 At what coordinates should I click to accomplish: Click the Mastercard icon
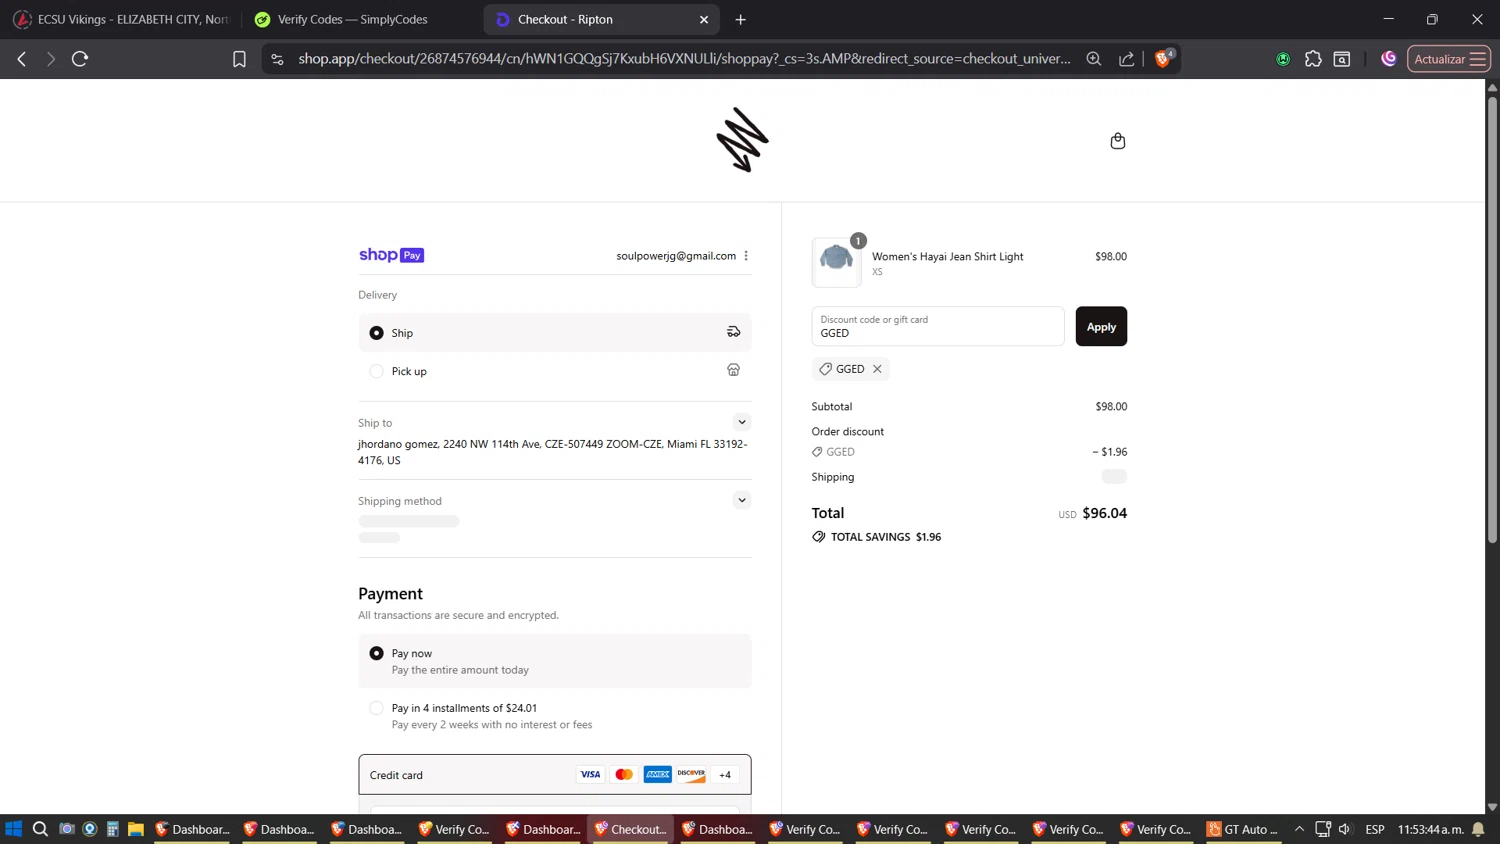tap(624, 774)
